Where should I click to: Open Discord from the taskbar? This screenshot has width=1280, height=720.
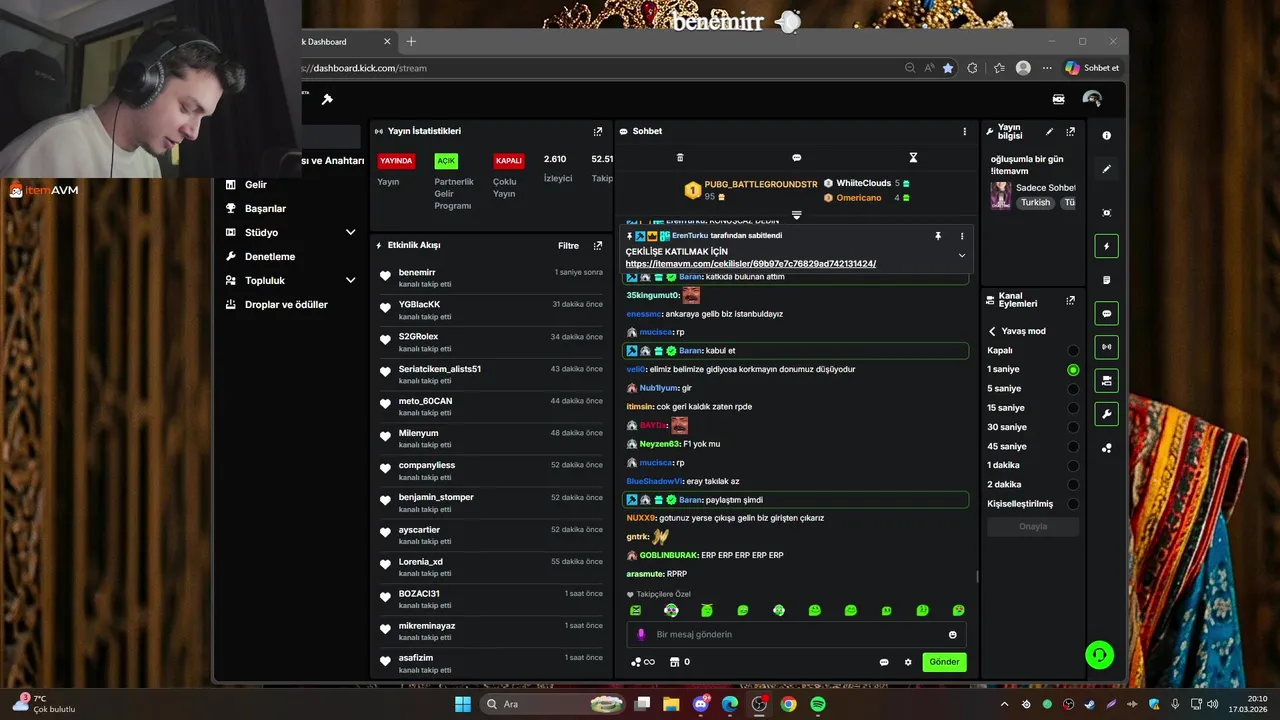700,704
